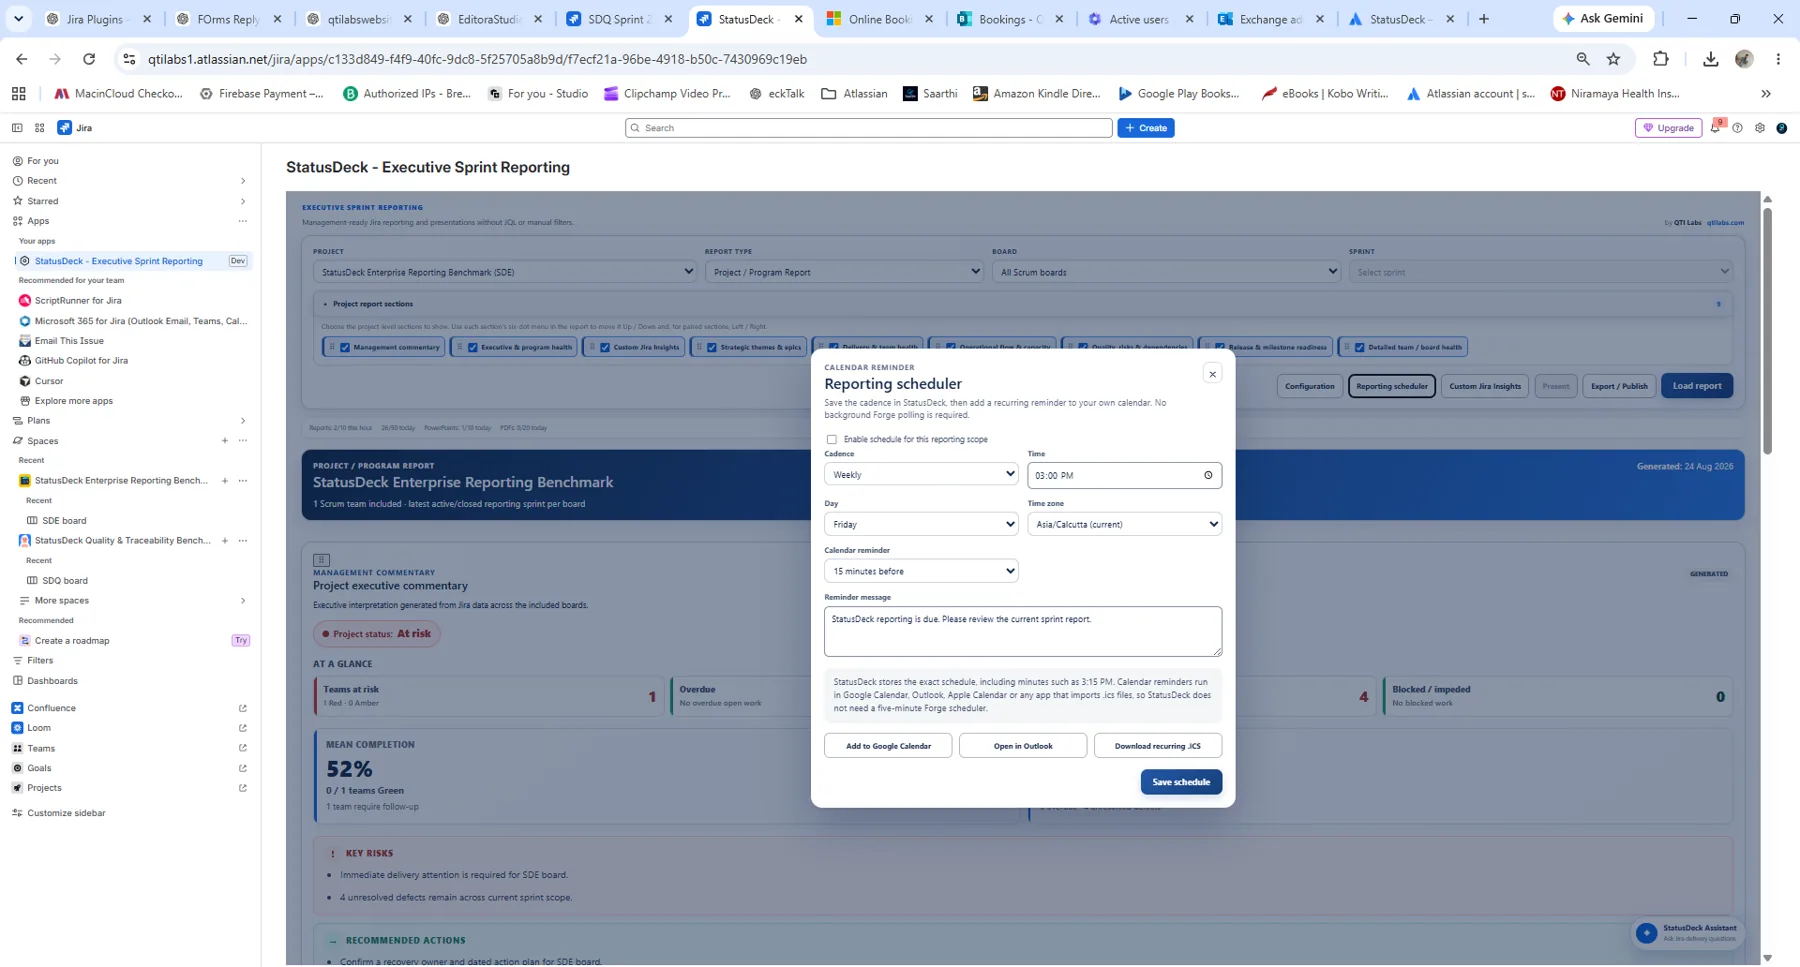Click the Jira Create button
Image resolution: width=1800 pixels, height=967 pixels.
coord(1145,128)
